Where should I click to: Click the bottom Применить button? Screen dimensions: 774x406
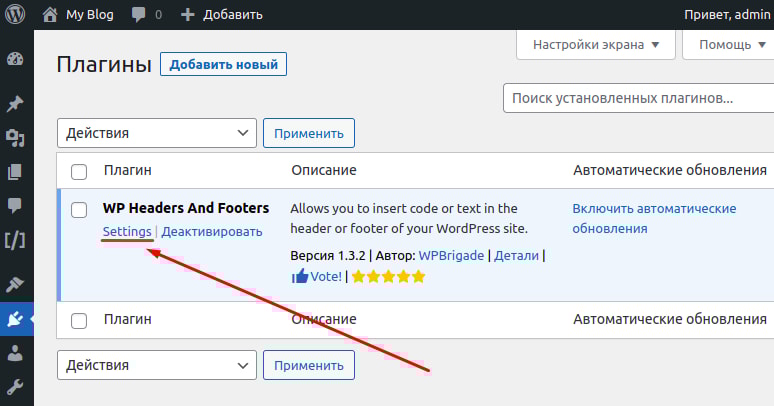pos(309,365)
